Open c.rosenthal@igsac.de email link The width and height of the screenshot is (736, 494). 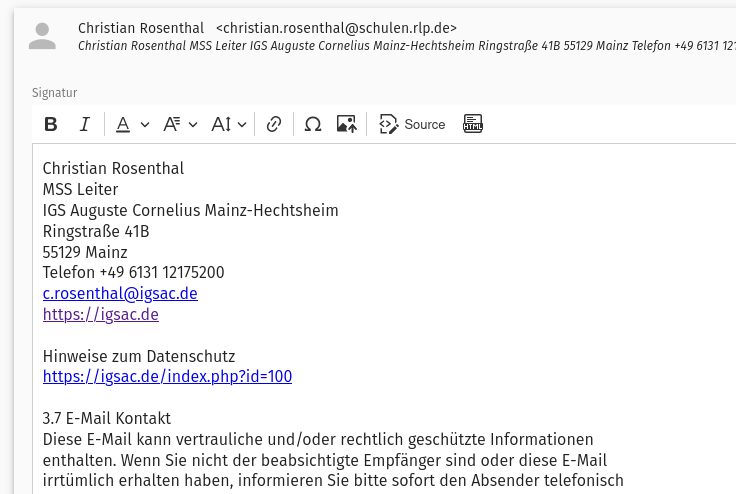(120, 293)
